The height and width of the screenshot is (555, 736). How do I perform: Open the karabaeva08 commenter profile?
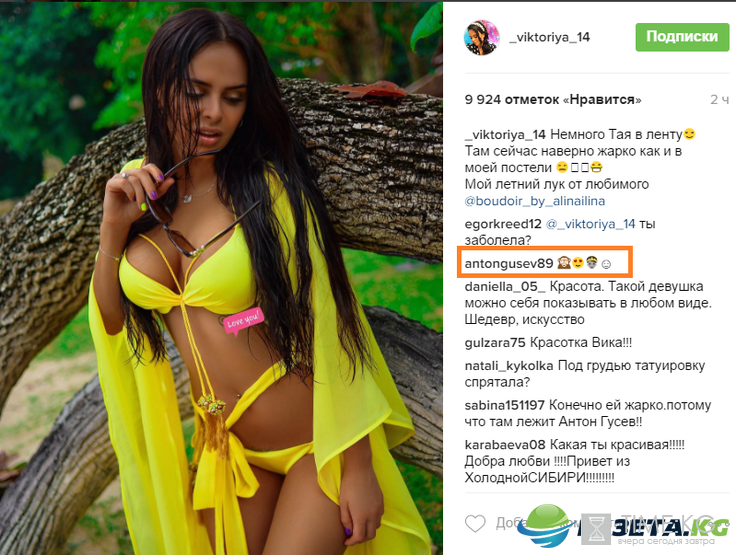click(505, 445)
